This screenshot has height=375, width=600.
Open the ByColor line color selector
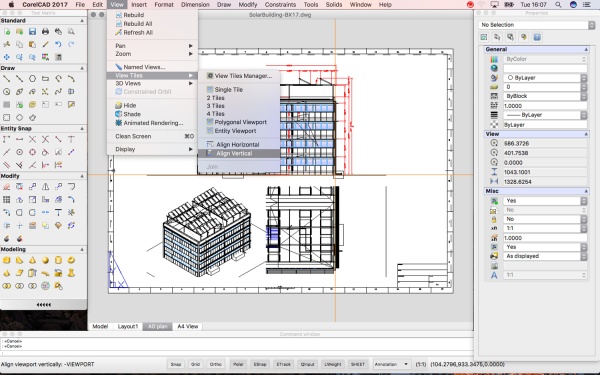point(545,59)
